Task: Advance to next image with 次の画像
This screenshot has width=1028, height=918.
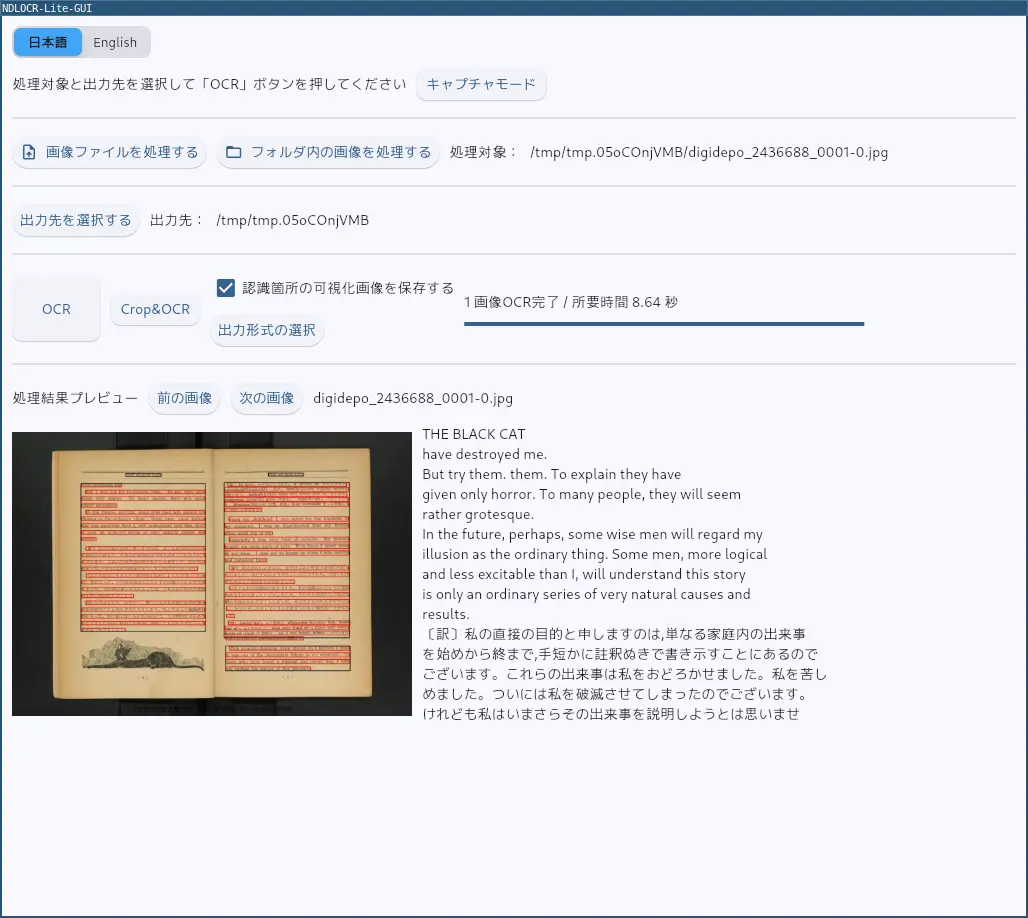Action: pyautogui.click(x=267, y=398)
